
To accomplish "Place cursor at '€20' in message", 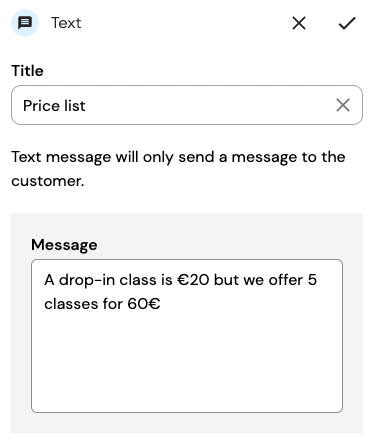I will tap(193, 280).
